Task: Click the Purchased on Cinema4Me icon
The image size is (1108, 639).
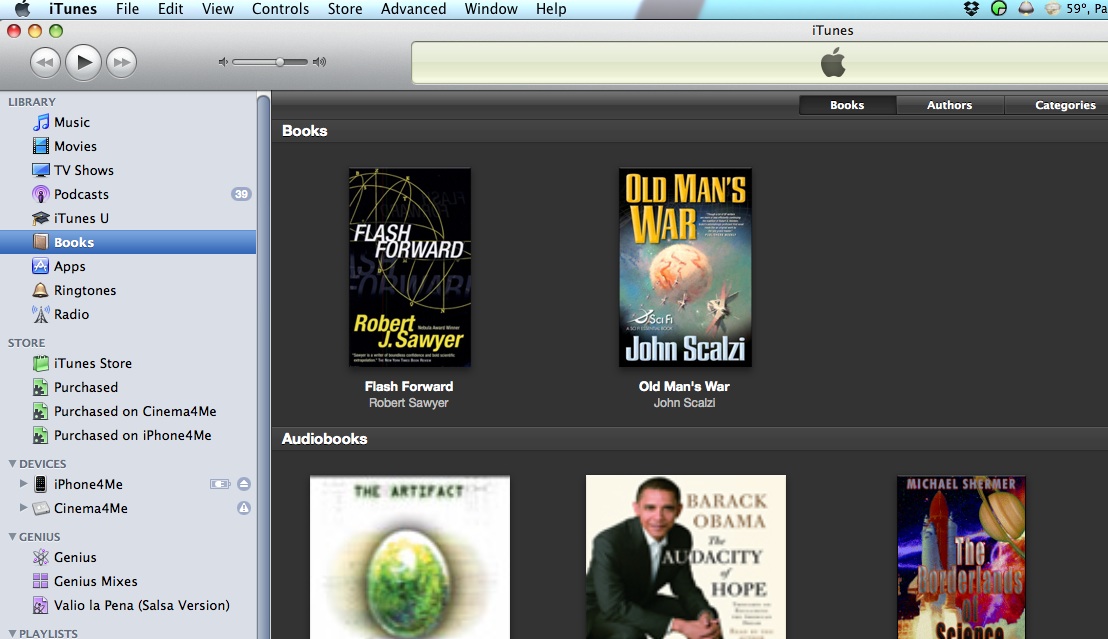Action: (x=41, y=411)
